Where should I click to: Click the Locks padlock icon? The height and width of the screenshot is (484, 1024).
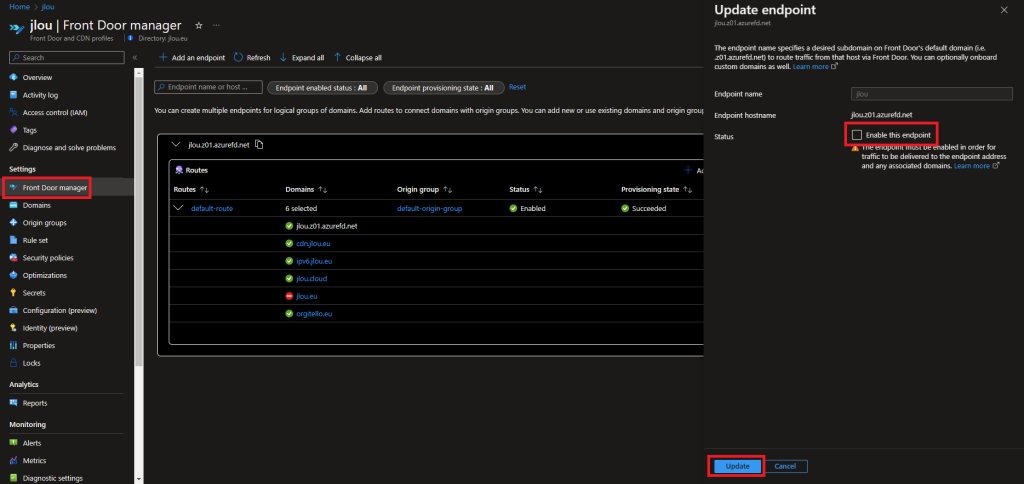[14, 363]
